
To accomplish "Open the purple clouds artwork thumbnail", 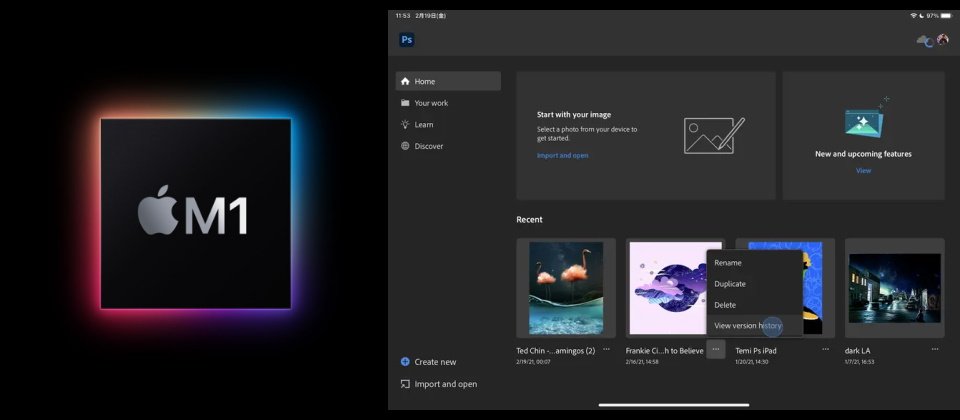I will point(667,288).
